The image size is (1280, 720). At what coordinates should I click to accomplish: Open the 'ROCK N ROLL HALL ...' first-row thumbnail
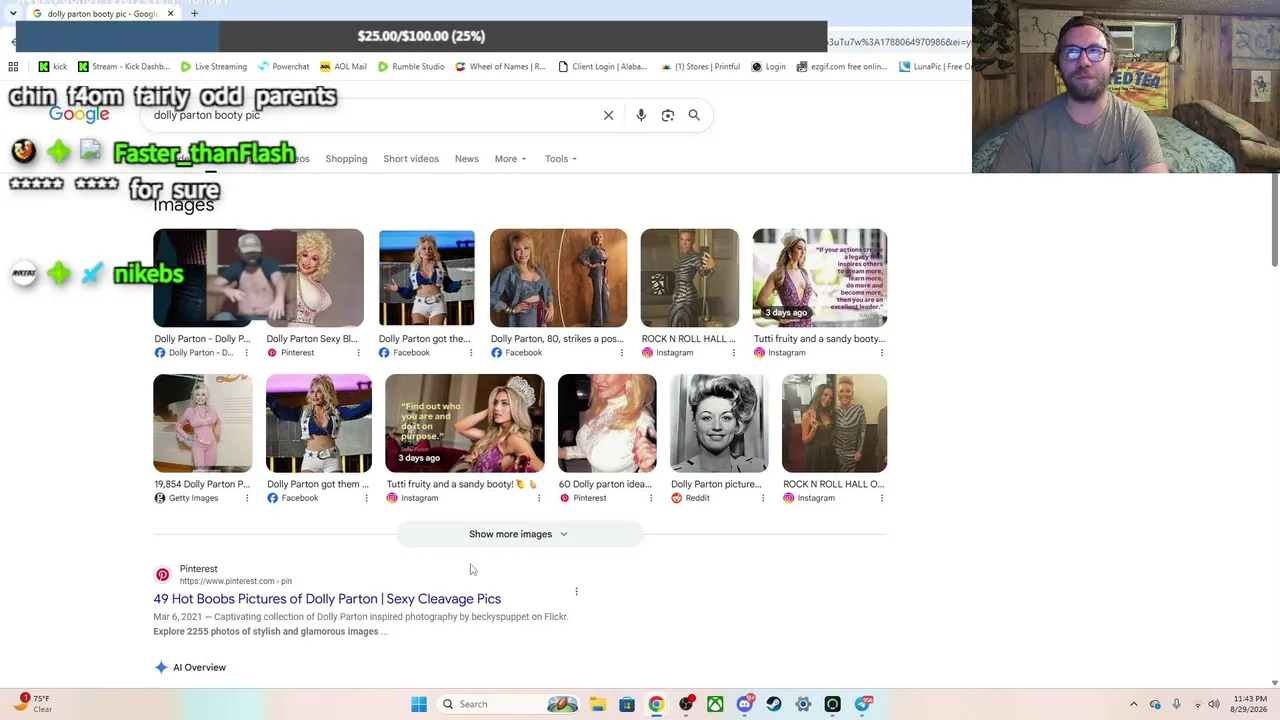pyautogui.click(x=690, y=278)
